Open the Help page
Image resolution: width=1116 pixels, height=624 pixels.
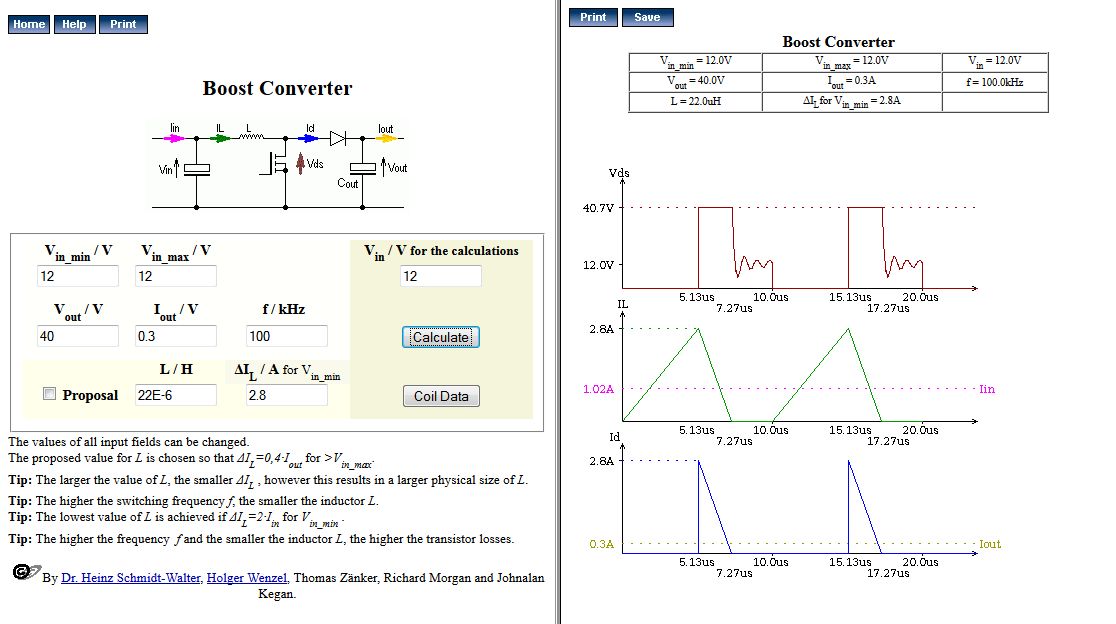(x=74, y=24)
